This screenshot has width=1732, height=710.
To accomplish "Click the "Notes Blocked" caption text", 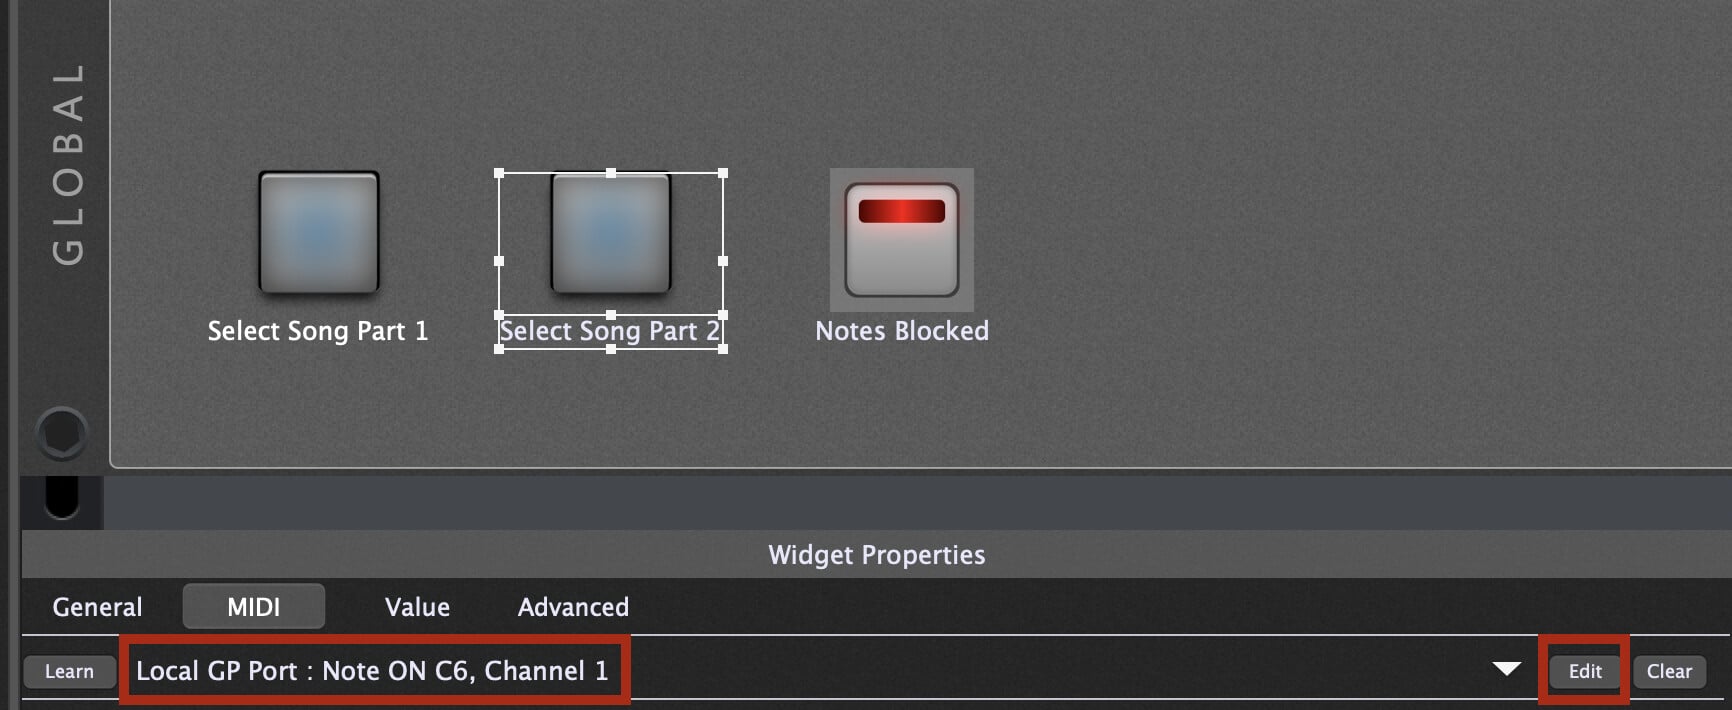I will click(902, 331).
